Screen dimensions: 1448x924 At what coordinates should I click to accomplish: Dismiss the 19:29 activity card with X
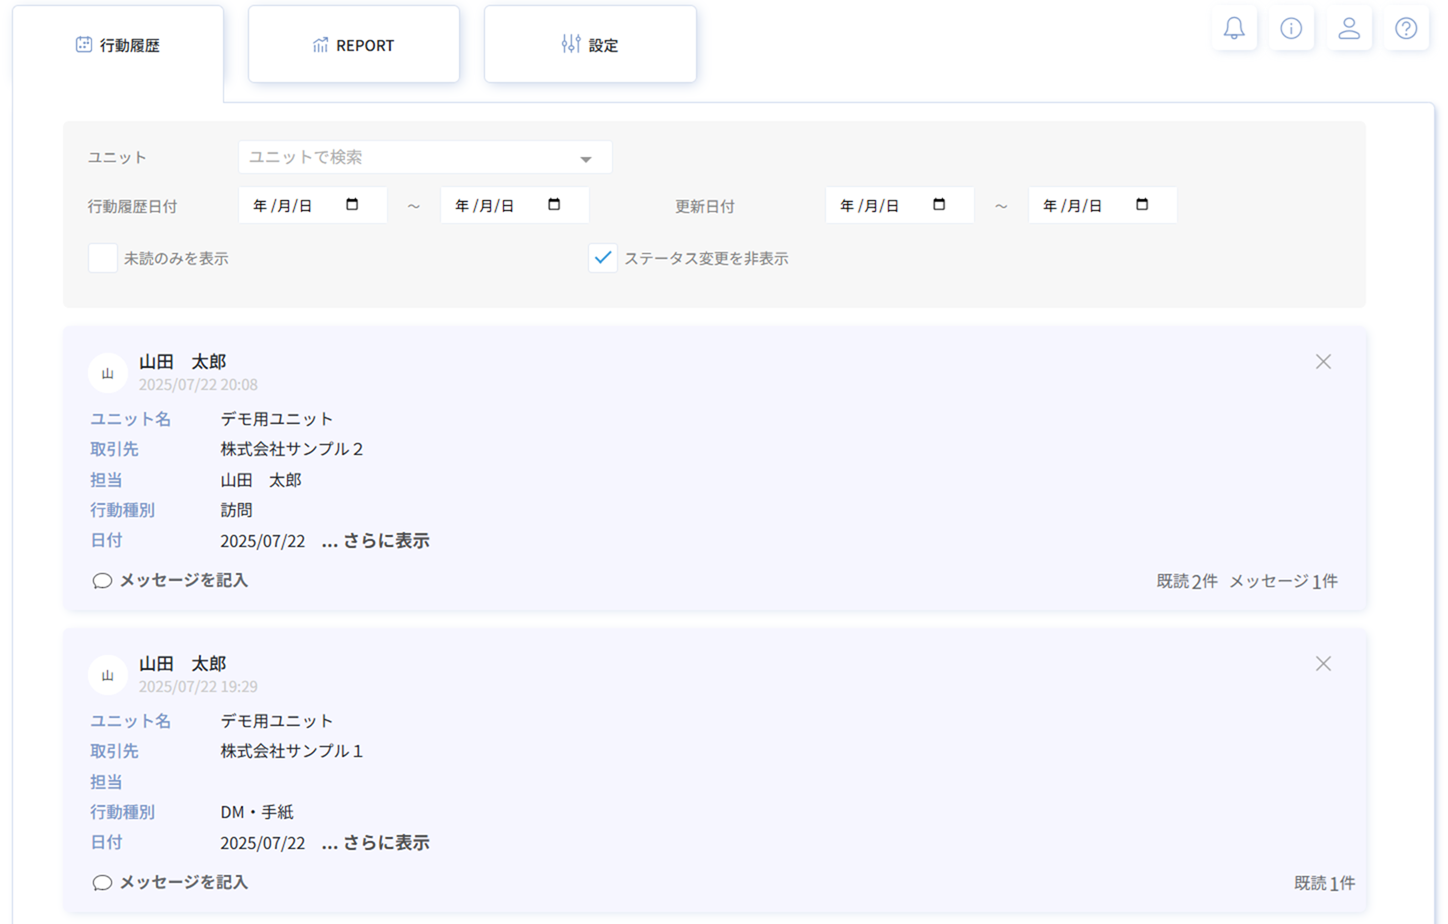tap(1323, 664)
